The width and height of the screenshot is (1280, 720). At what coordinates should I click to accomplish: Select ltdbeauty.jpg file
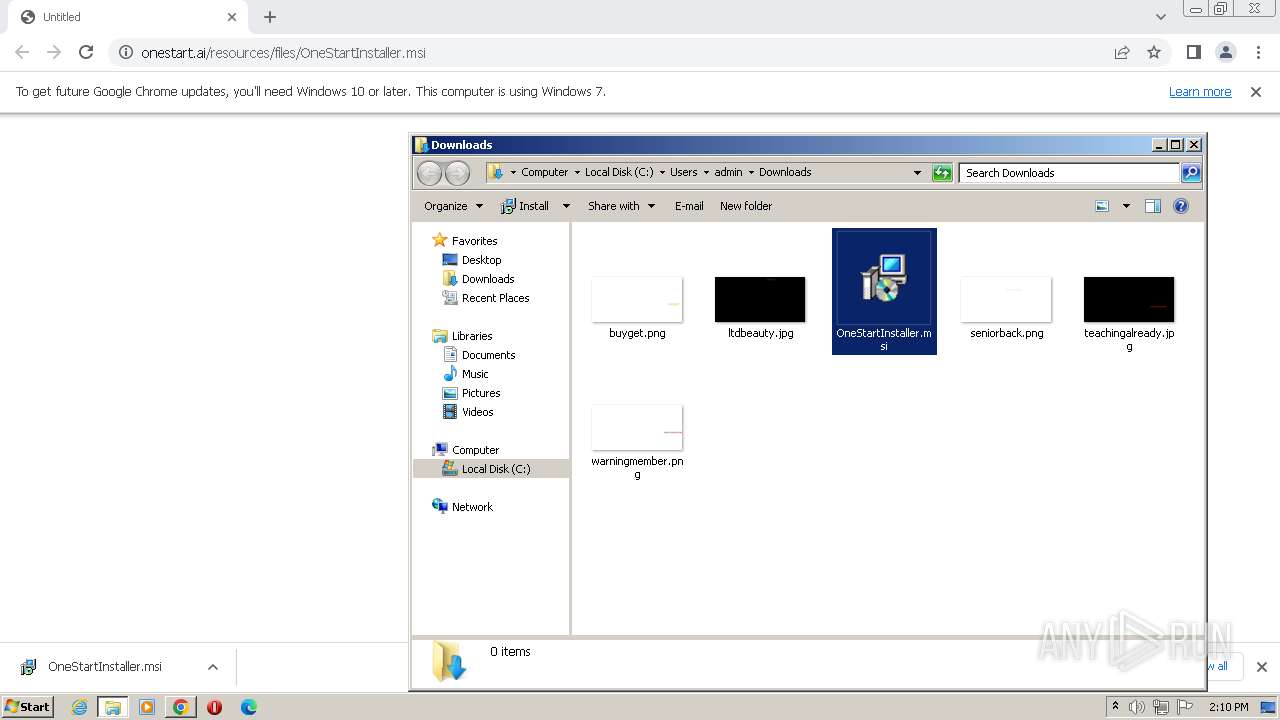point(760,309)
